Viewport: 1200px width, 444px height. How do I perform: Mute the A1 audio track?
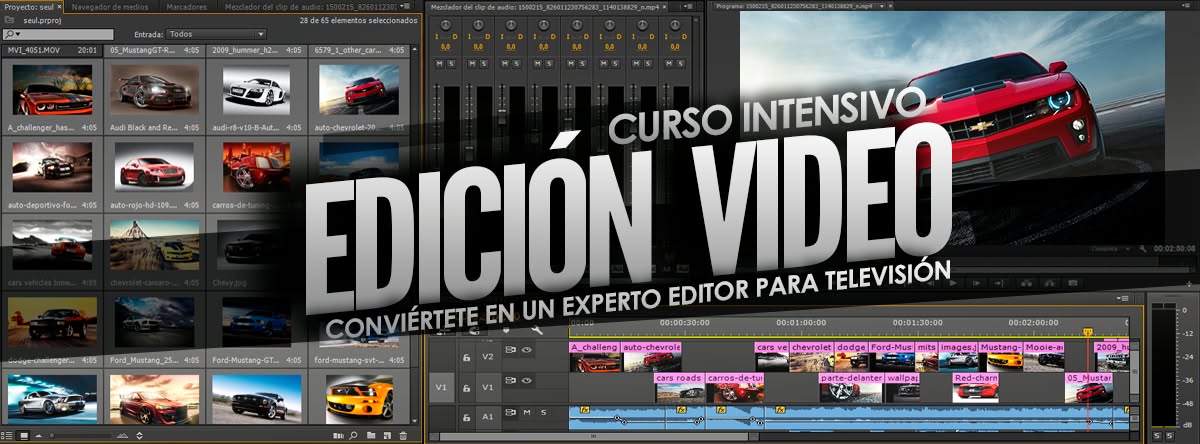(527, 412)
